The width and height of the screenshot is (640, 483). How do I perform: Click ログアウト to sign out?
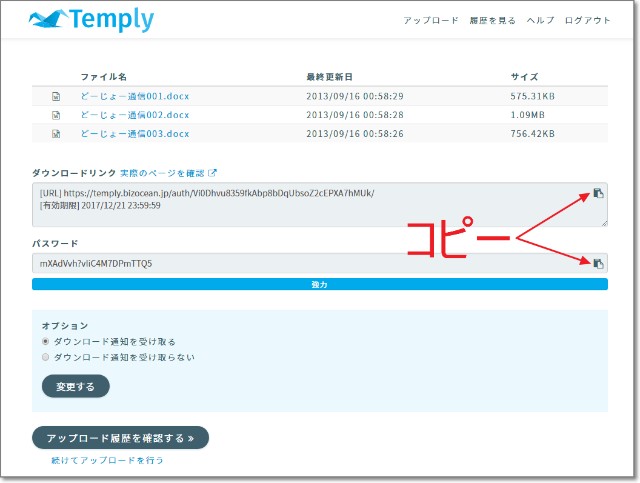click(586, 20)
